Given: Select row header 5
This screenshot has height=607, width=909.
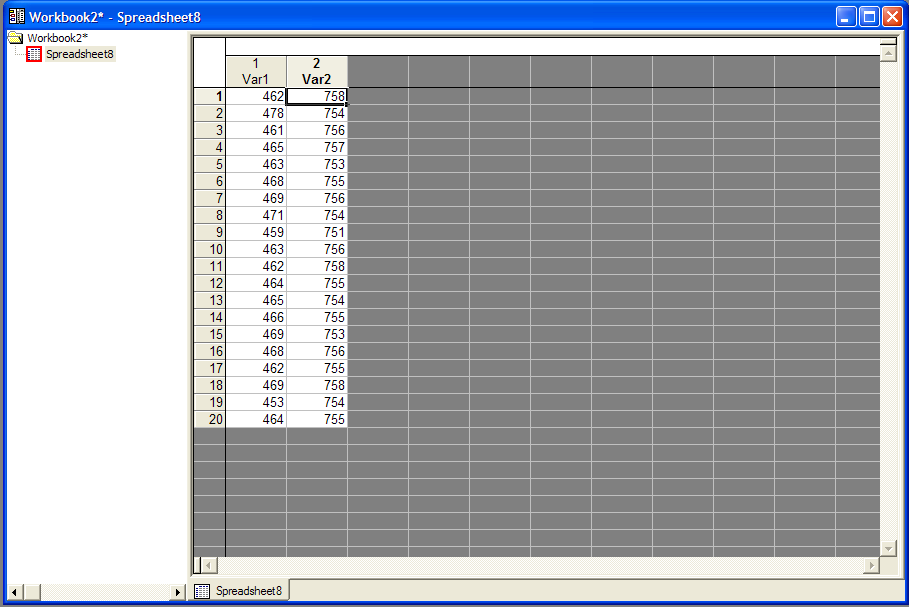Looking at the screenshot, I should coord(209,164).
